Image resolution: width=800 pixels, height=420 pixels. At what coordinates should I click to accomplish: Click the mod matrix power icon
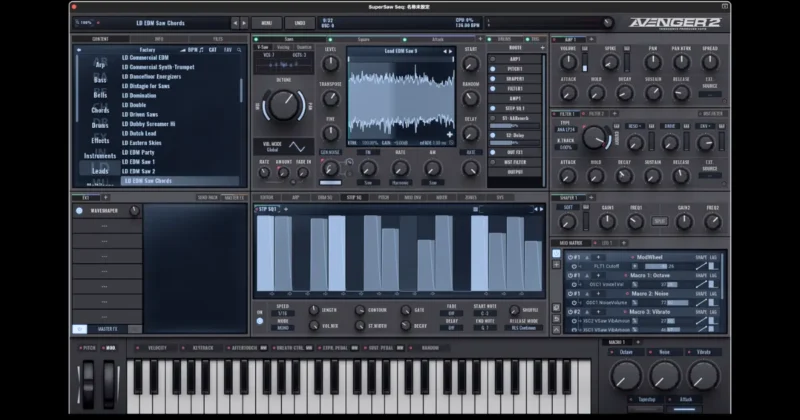click(x=556, y=254)
